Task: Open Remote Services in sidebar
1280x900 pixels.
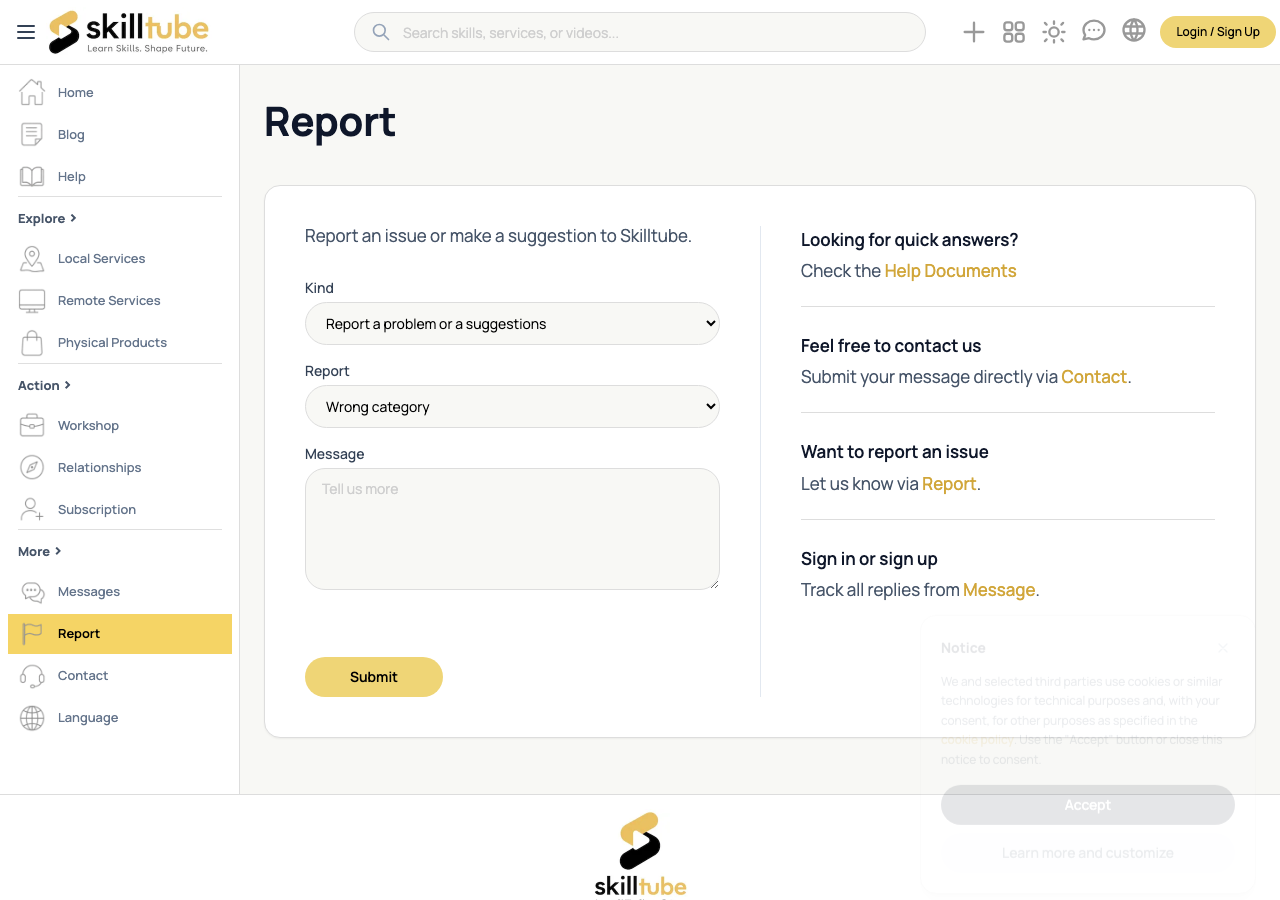Action: point(120,300)
